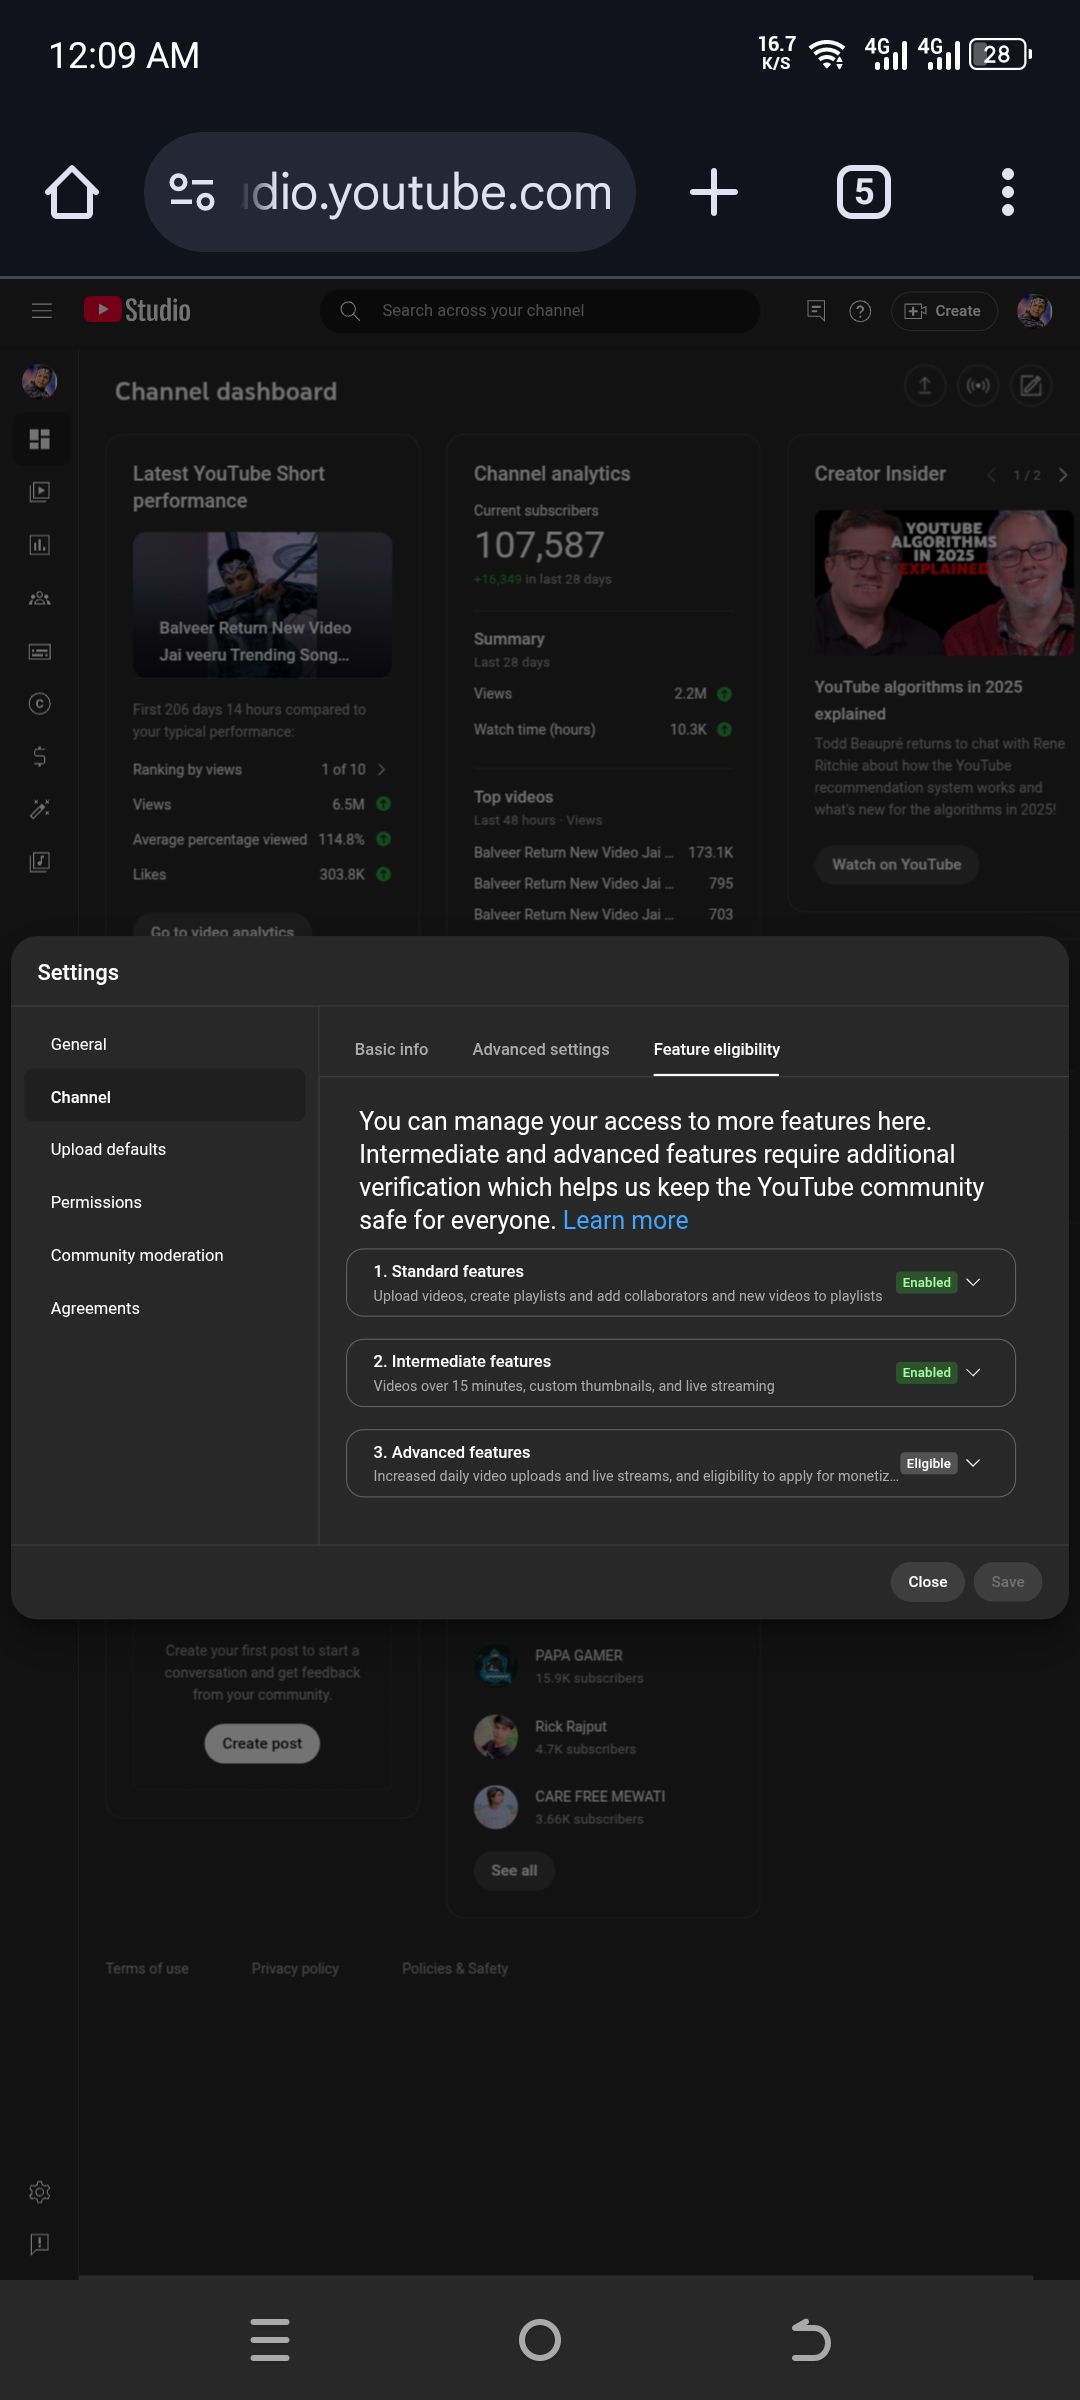
Task: Click the Search across your channel field
Action: (540, 311)
